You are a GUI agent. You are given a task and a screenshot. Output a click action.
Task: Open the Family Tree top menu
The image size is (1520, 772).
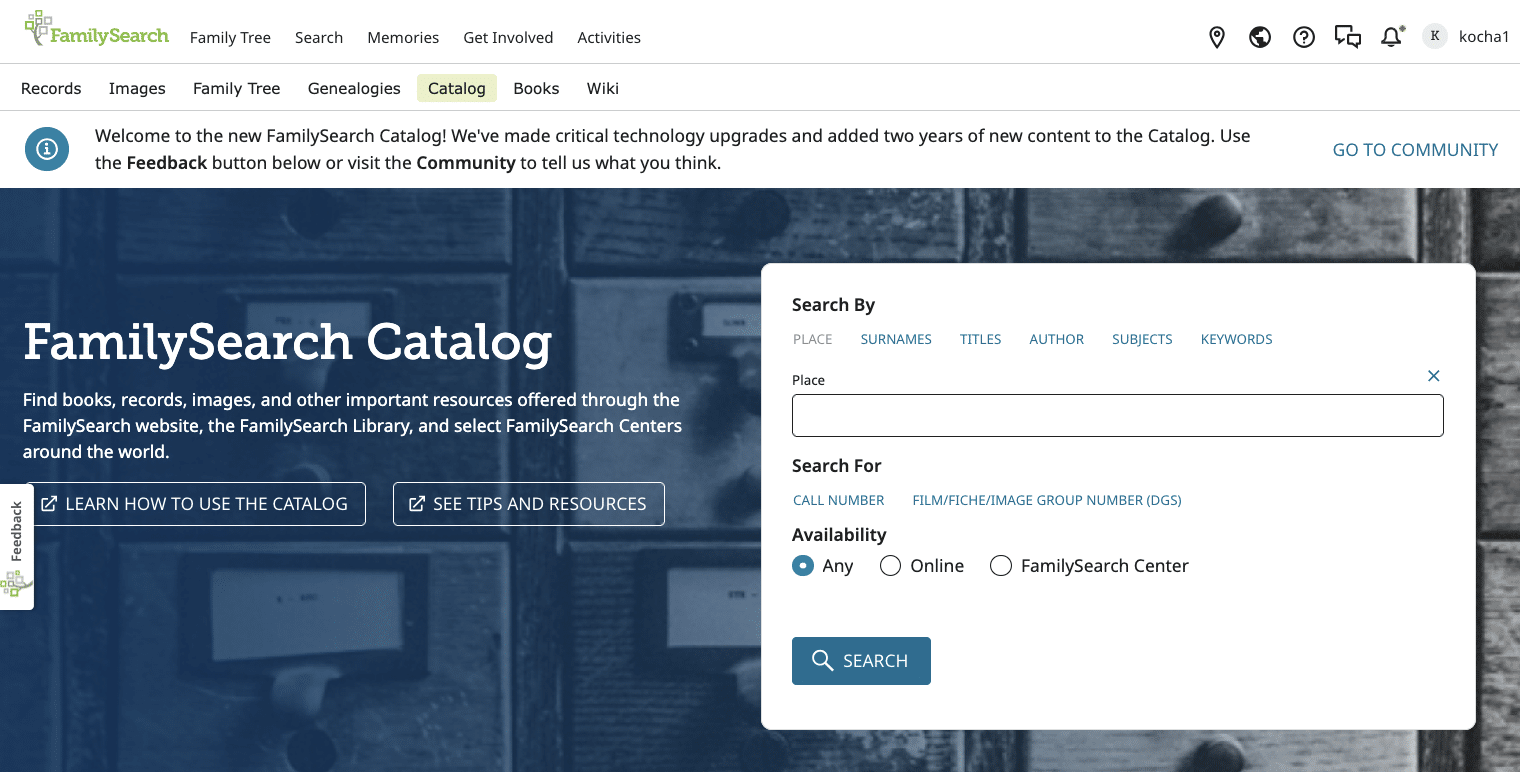[230, 37]
